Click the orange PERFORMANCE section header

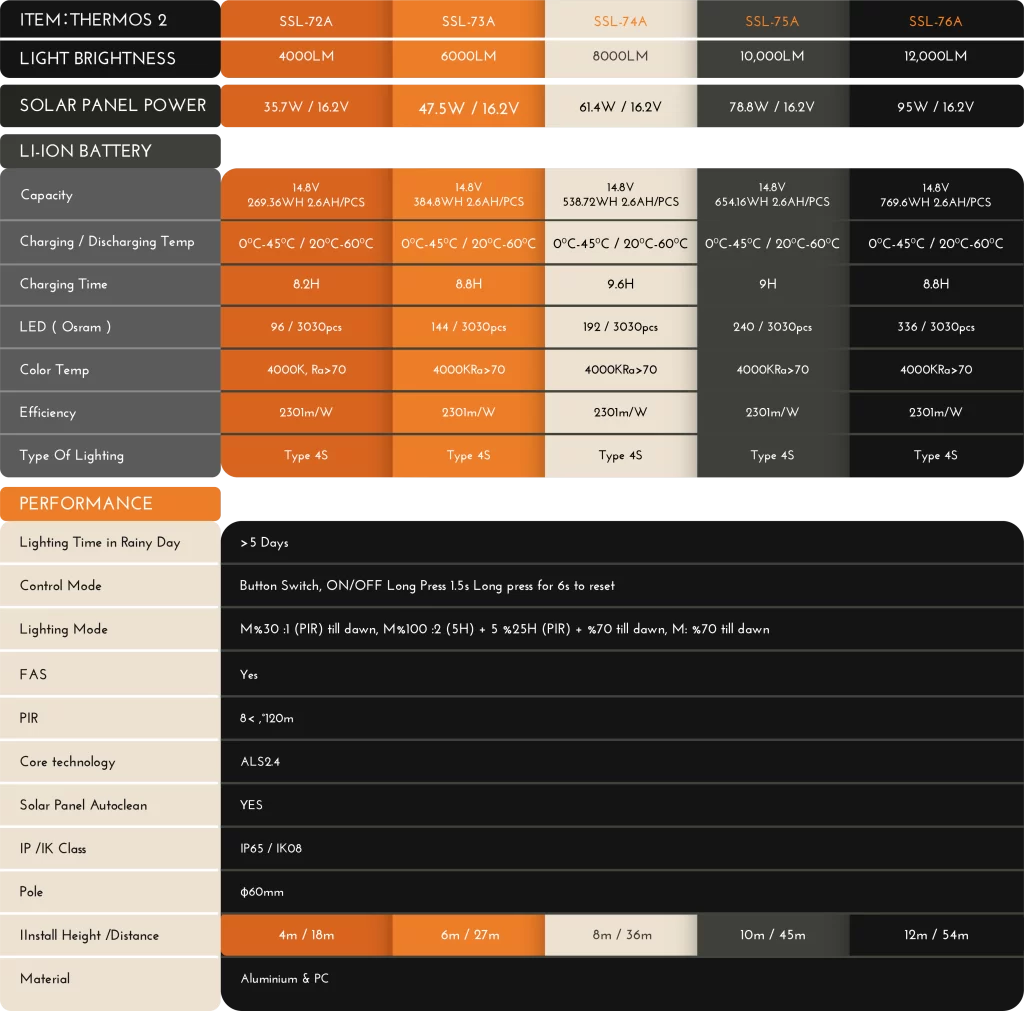pyautogui.click(x=110, y=503)
